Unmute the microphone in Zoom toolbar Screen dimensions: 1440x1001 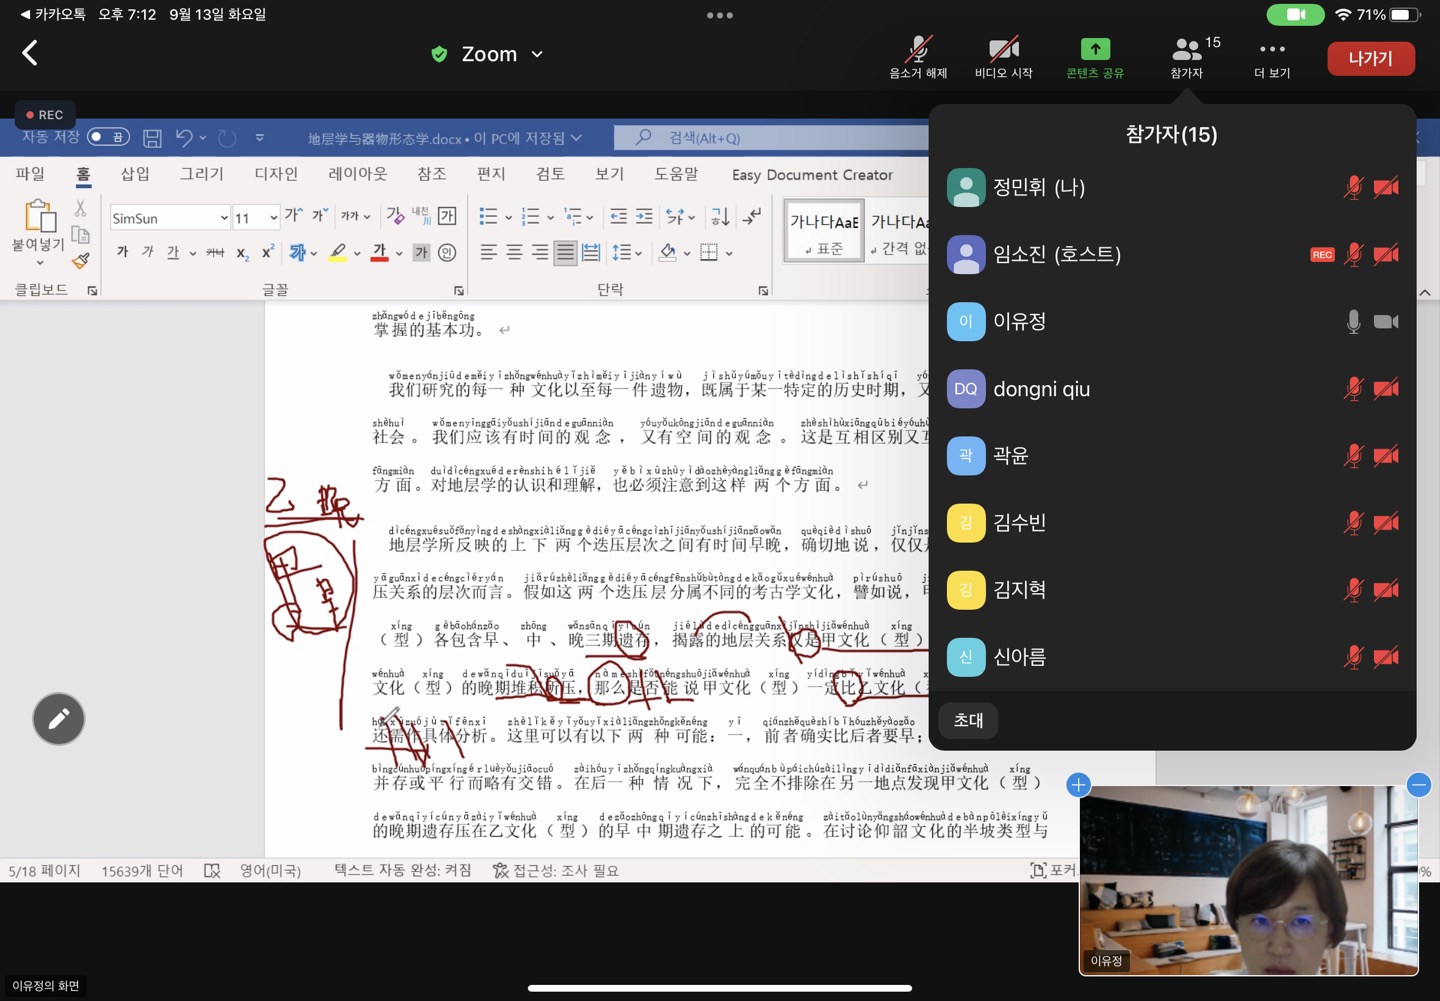[x=918, y=50]
